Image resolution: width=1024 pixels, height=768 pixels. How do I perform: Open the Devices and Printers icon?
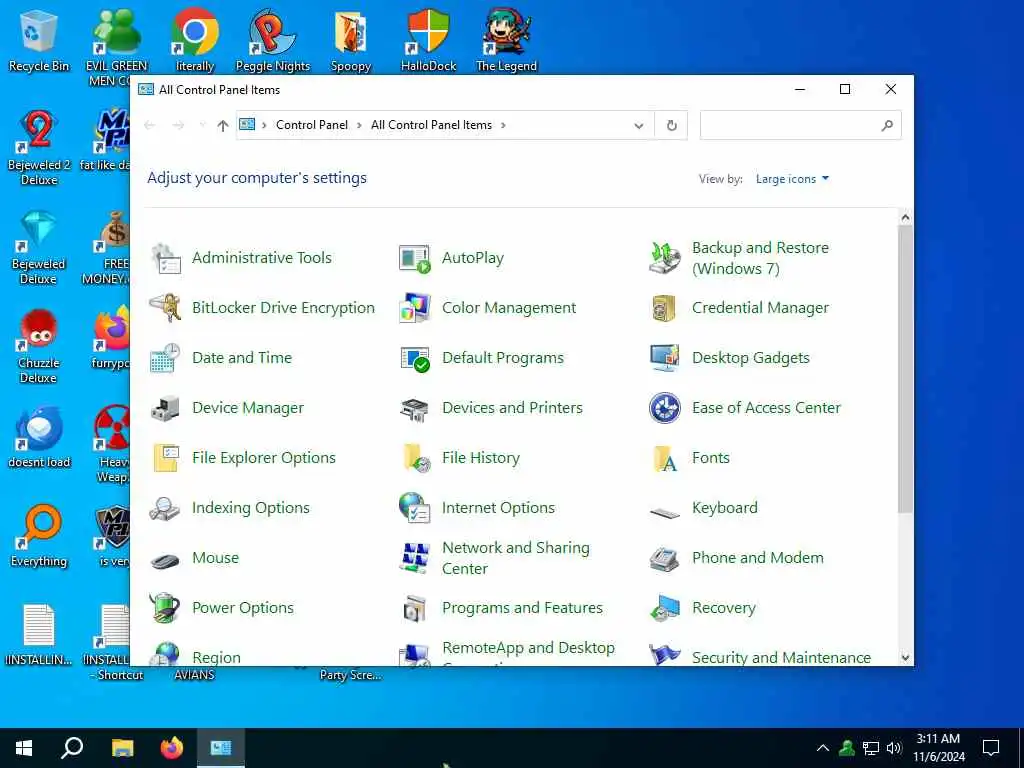(x=415, y=408)
